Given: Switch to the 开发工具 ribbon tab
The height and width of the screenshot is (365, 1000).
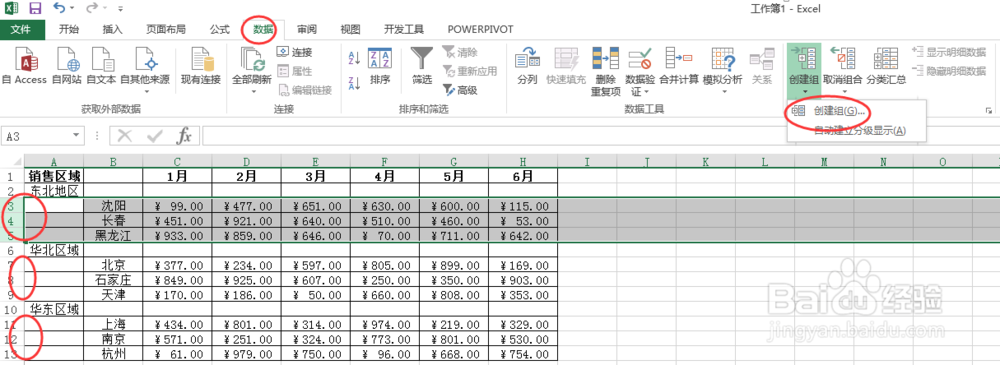Looking at the screenshot, I should point(404,29).
